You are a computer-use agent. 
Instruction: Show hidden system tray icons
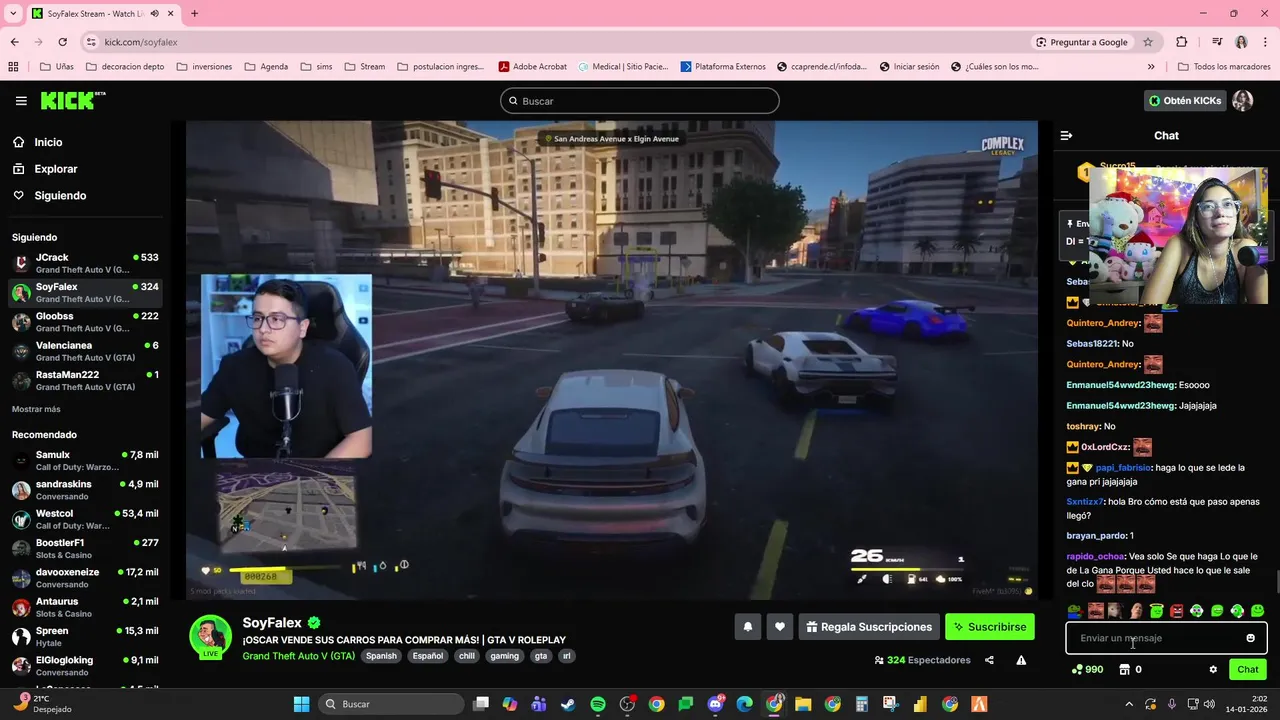1129,704
